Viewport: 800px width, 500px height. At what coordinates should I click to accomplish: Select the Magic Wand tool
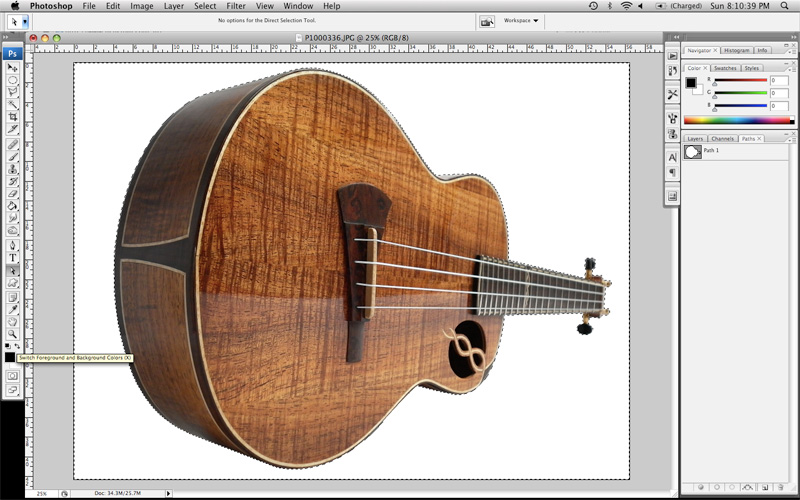coord(12,105)
